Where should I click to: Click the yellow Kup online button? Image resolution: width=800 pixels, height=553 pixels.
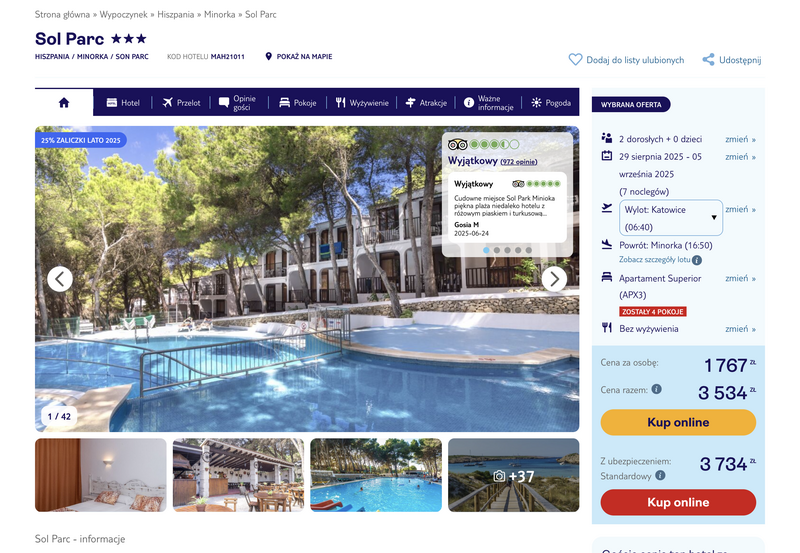pyautogui.click(x=678, y=422)
